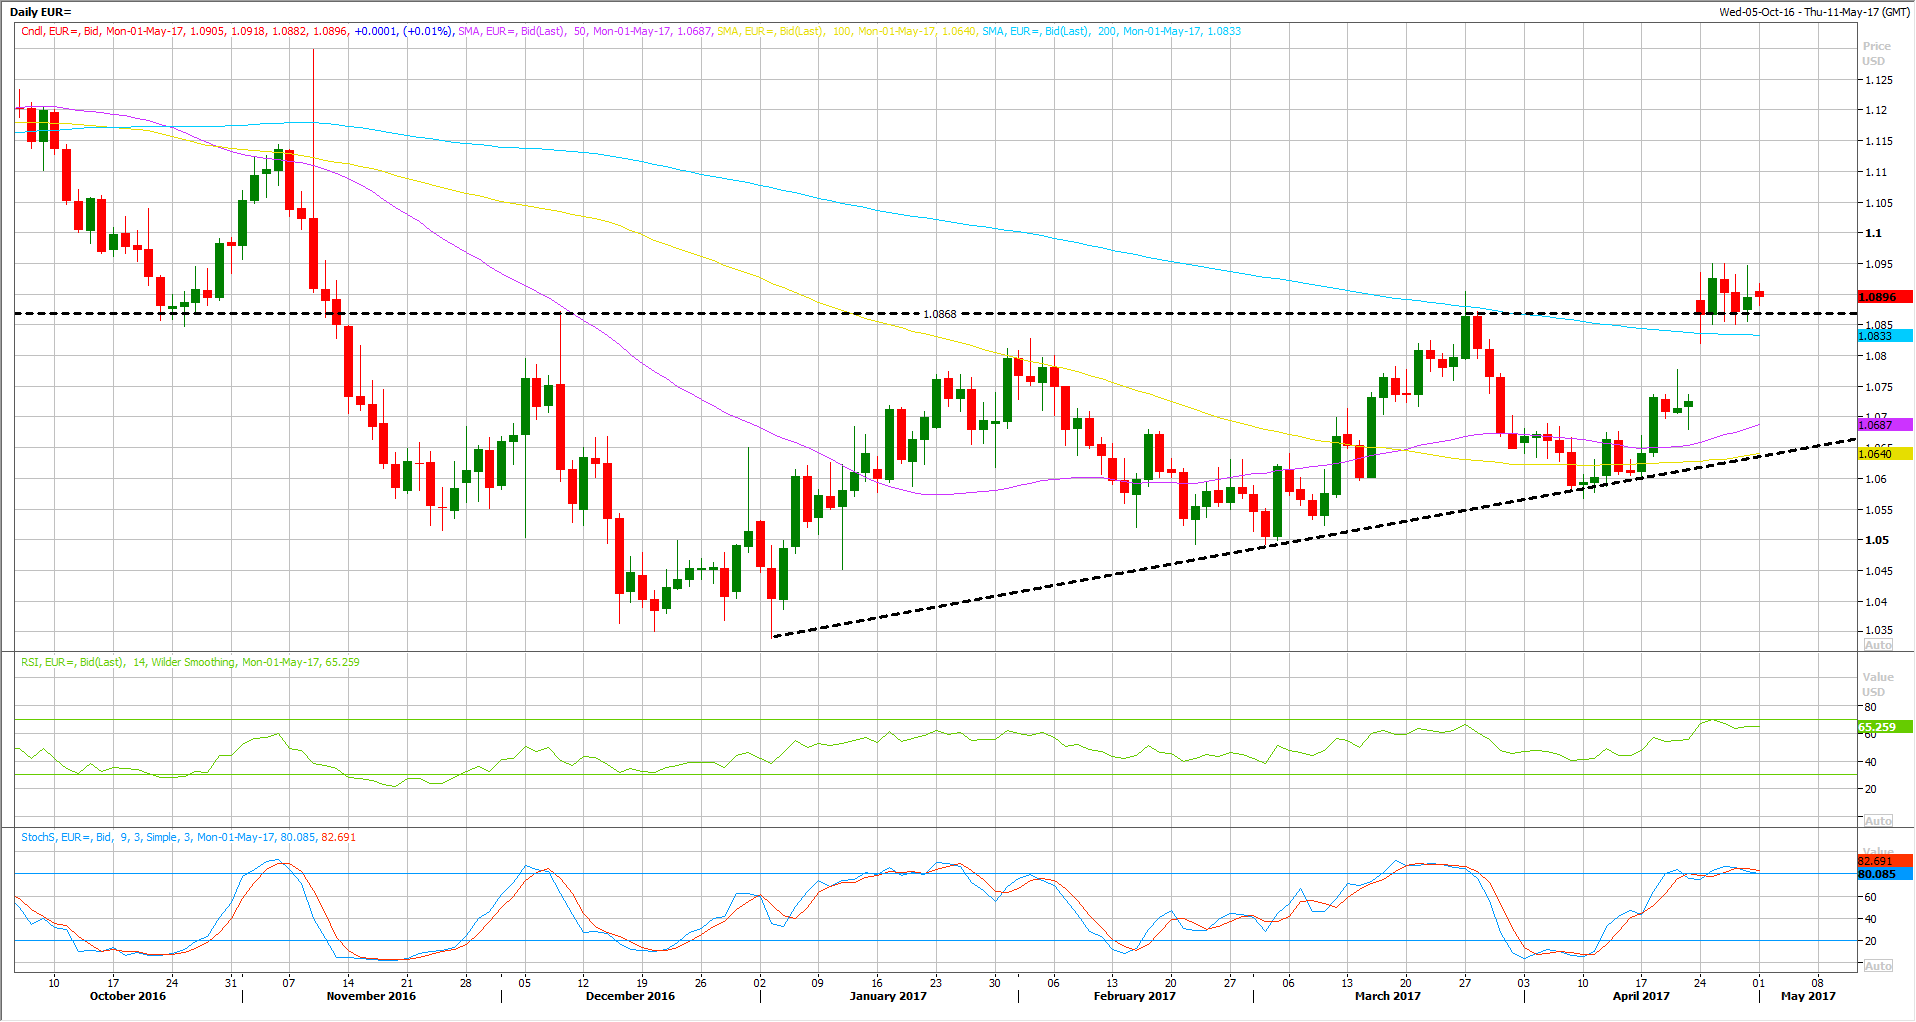Click the blue 80.085 stochastic value tag
This screenshot has height=1022, width=1916.
1885,874
